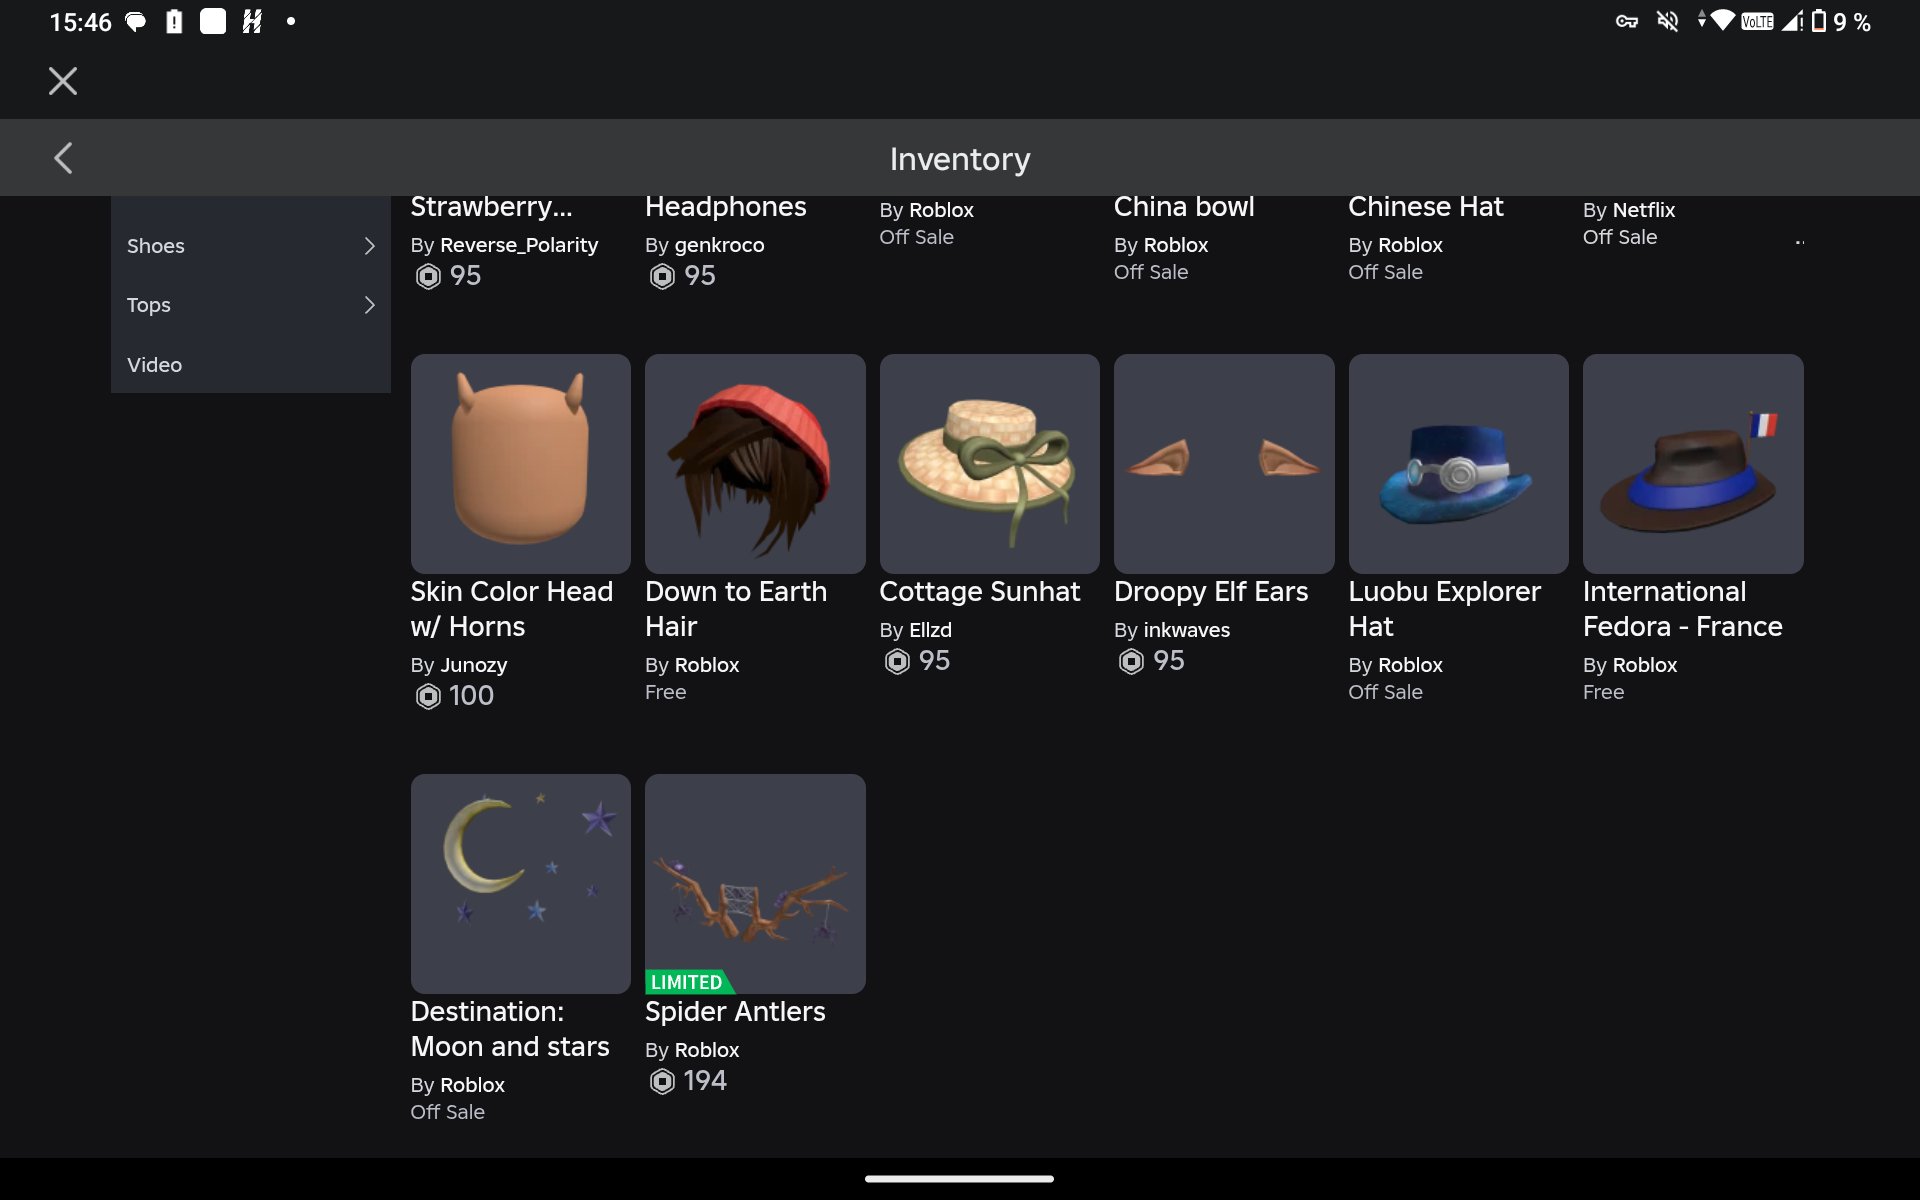Click the Chinese Hat item title

(1425, 206)
